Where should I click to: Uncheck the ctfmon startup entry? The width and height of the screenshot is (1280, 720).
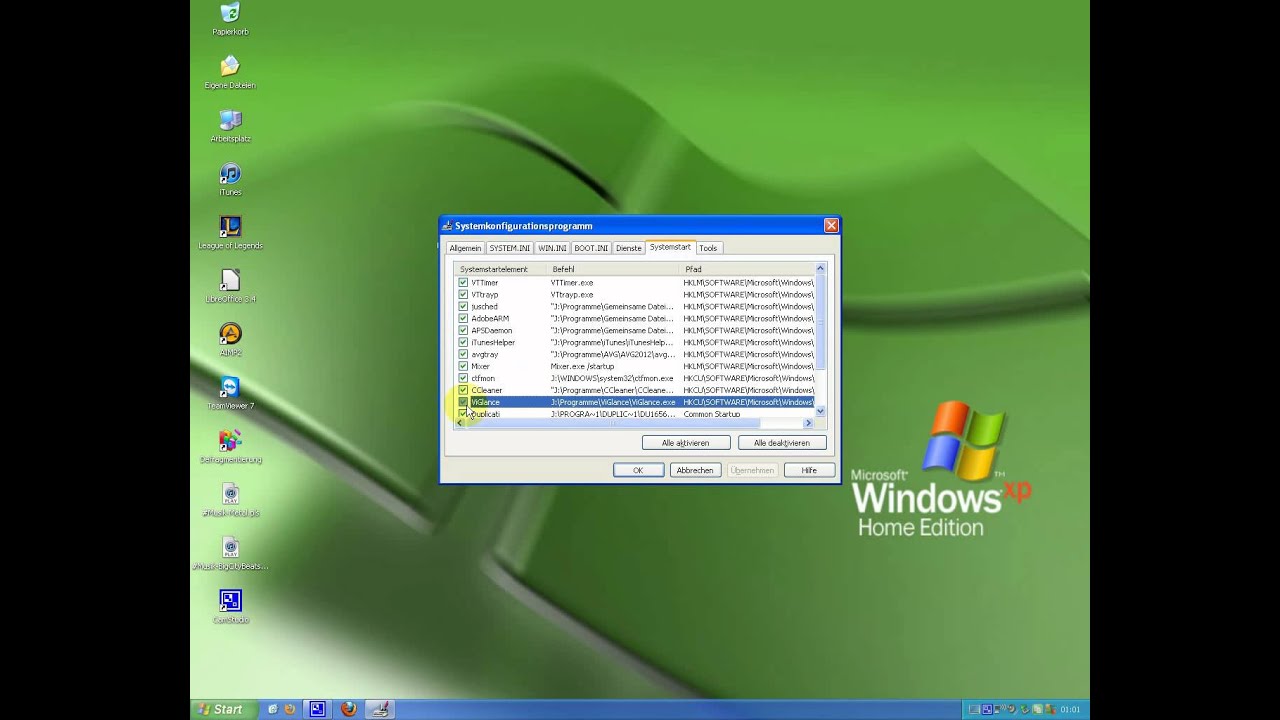(463, 379)
